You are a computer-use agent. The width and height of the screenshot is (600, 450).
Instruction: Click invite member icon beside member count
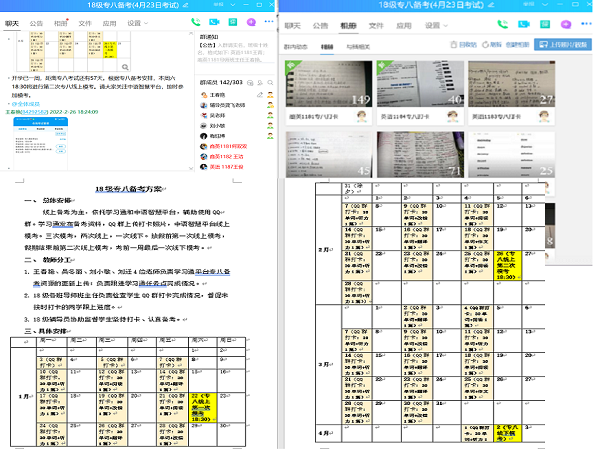(x=260, y=83)
